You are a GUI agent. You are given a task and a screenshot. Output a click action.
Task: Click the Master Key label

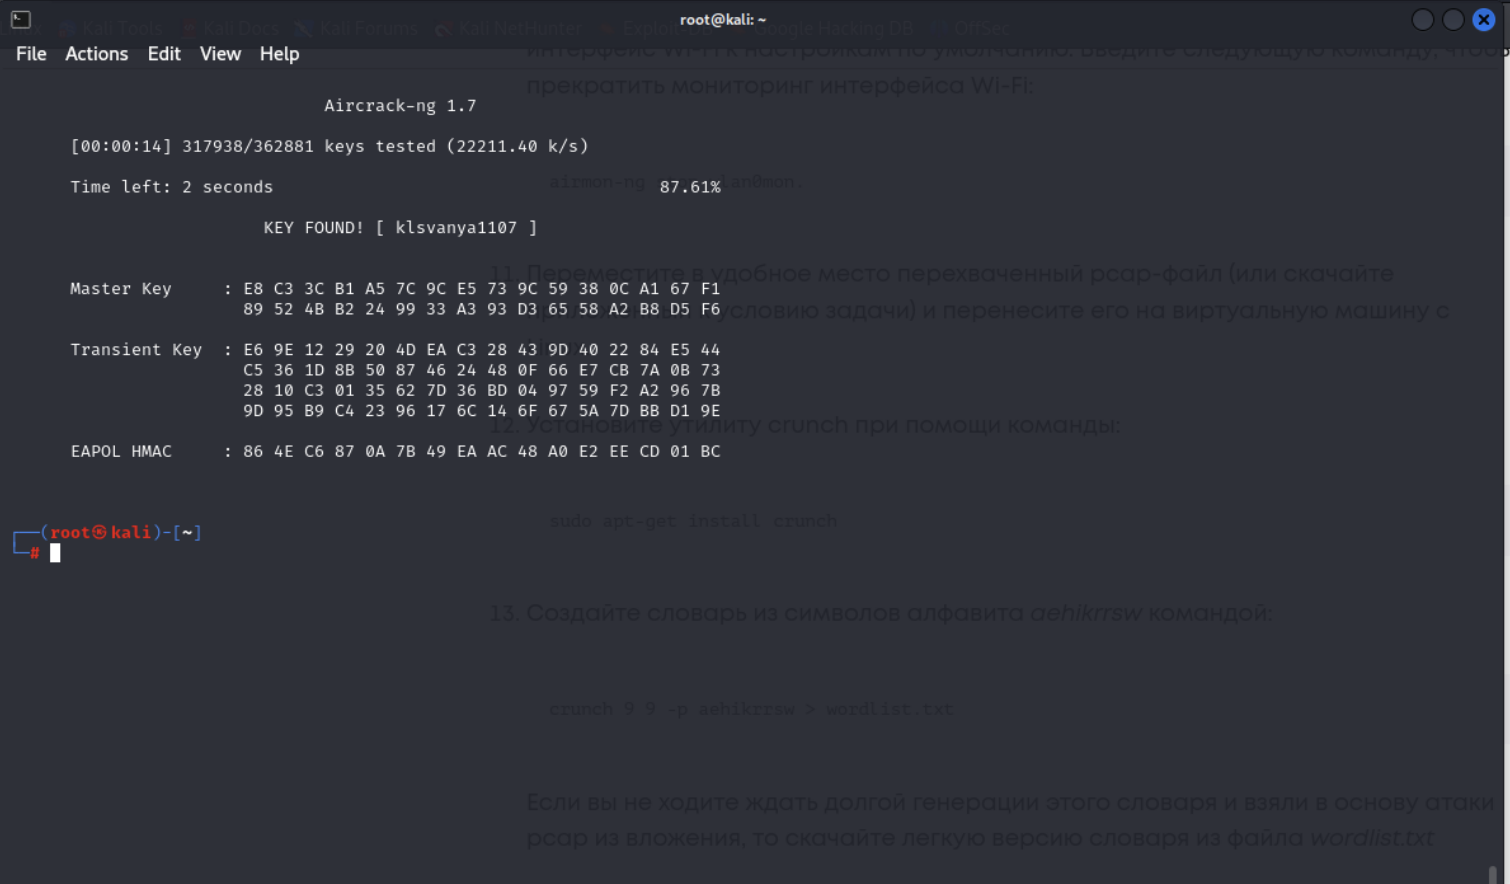[120, 289]
